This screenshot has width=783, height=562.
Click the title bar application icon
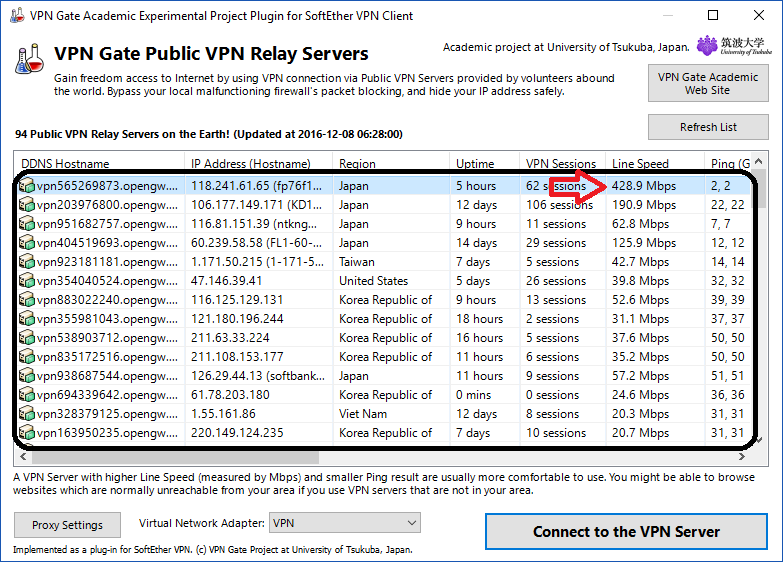point(16,15)
